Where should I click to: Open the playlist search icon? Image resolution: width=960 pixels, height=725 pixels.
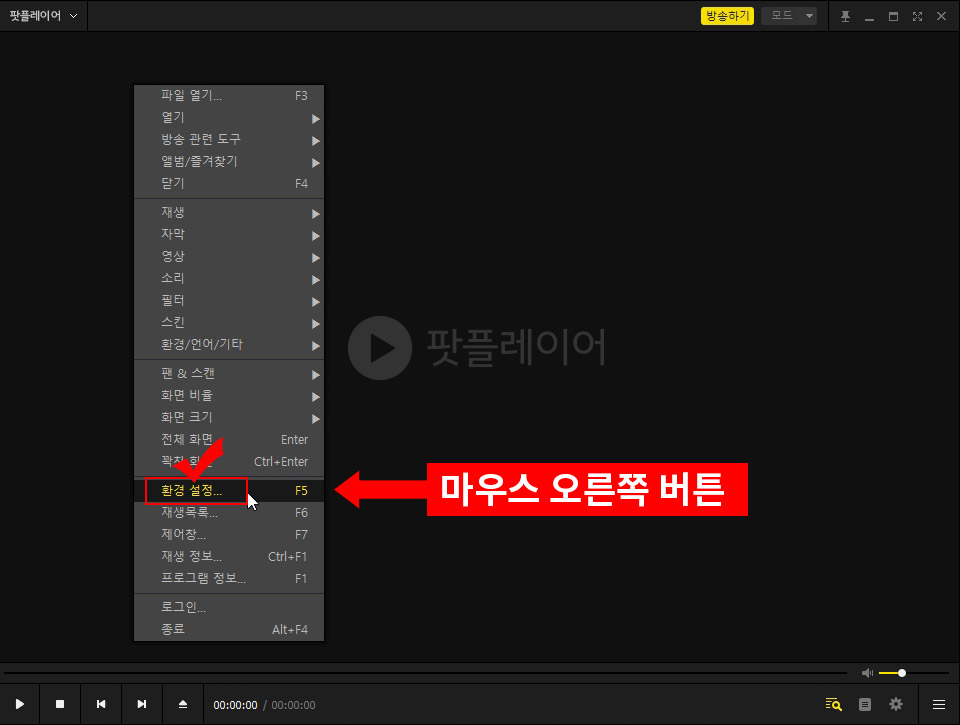[833, 704]
